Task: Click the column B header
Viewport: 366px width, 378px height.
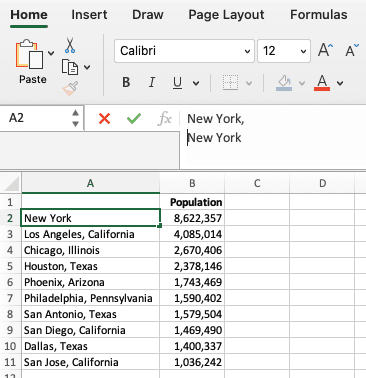Action: pos(192,183)
